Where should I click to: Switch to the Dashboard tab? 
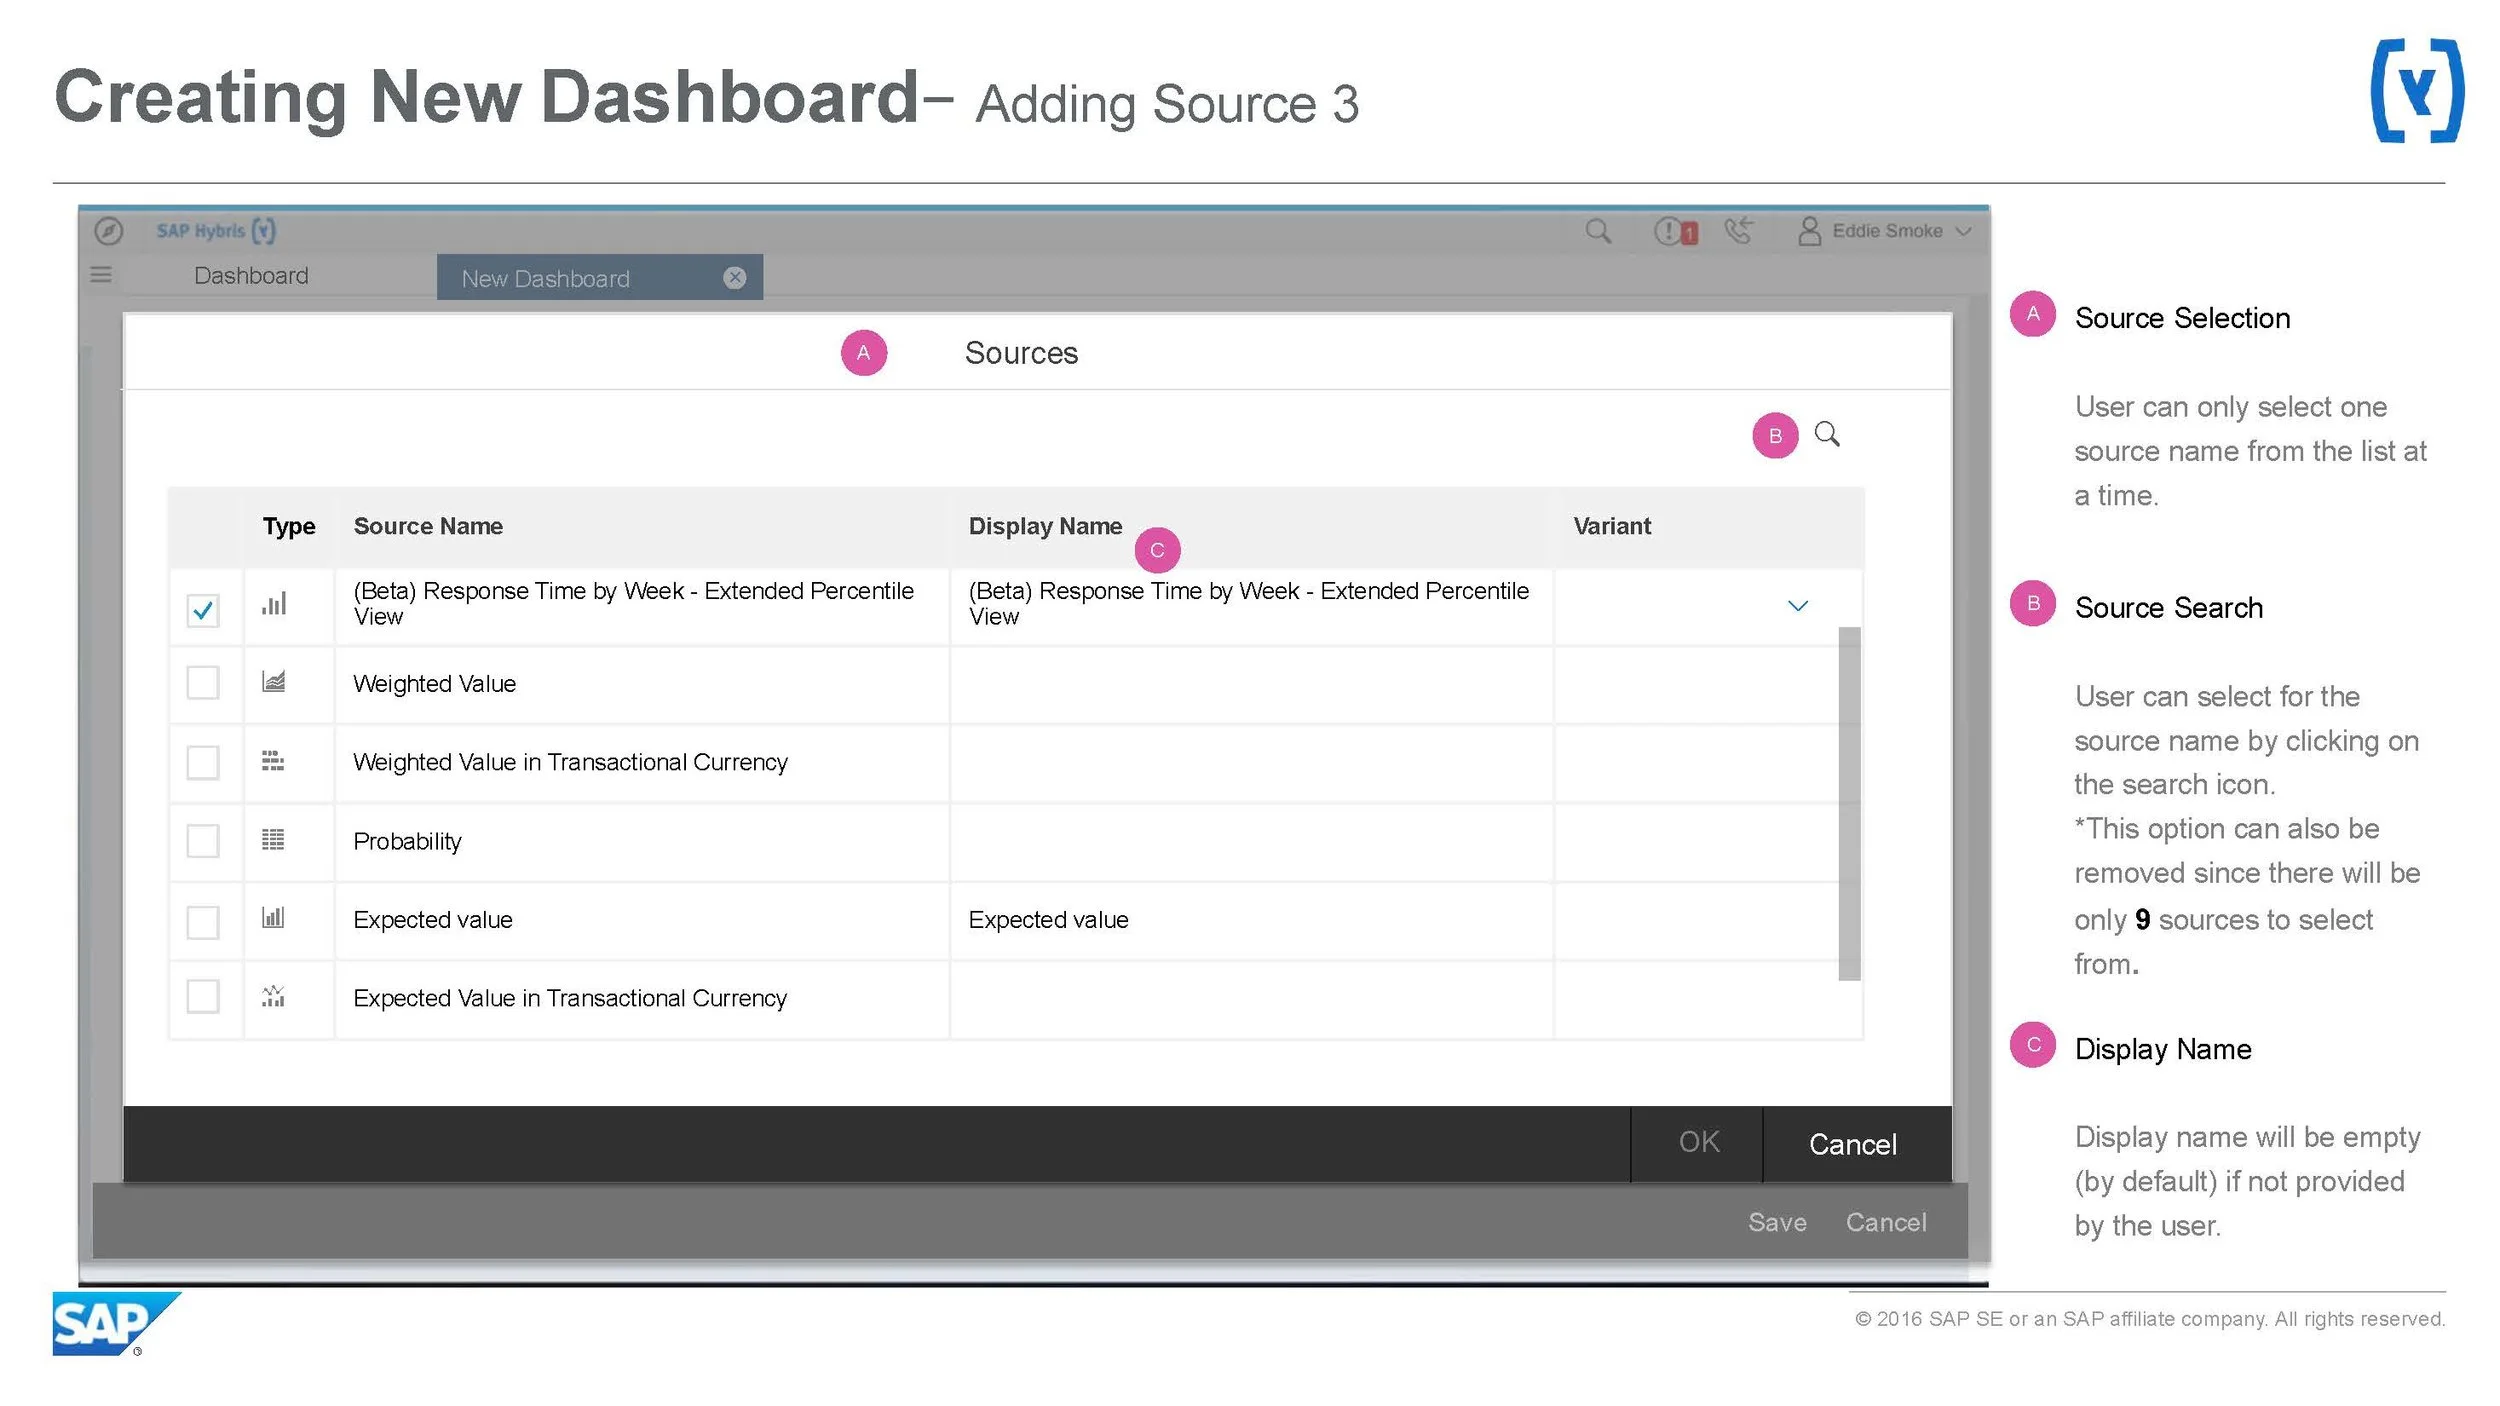coord(251,275)
